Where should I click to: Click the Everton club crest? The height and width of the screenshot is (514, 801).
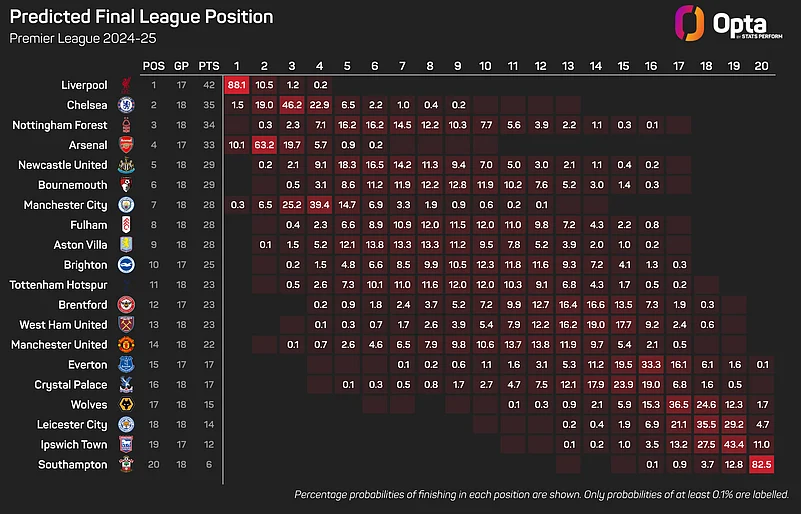point(125,365)
